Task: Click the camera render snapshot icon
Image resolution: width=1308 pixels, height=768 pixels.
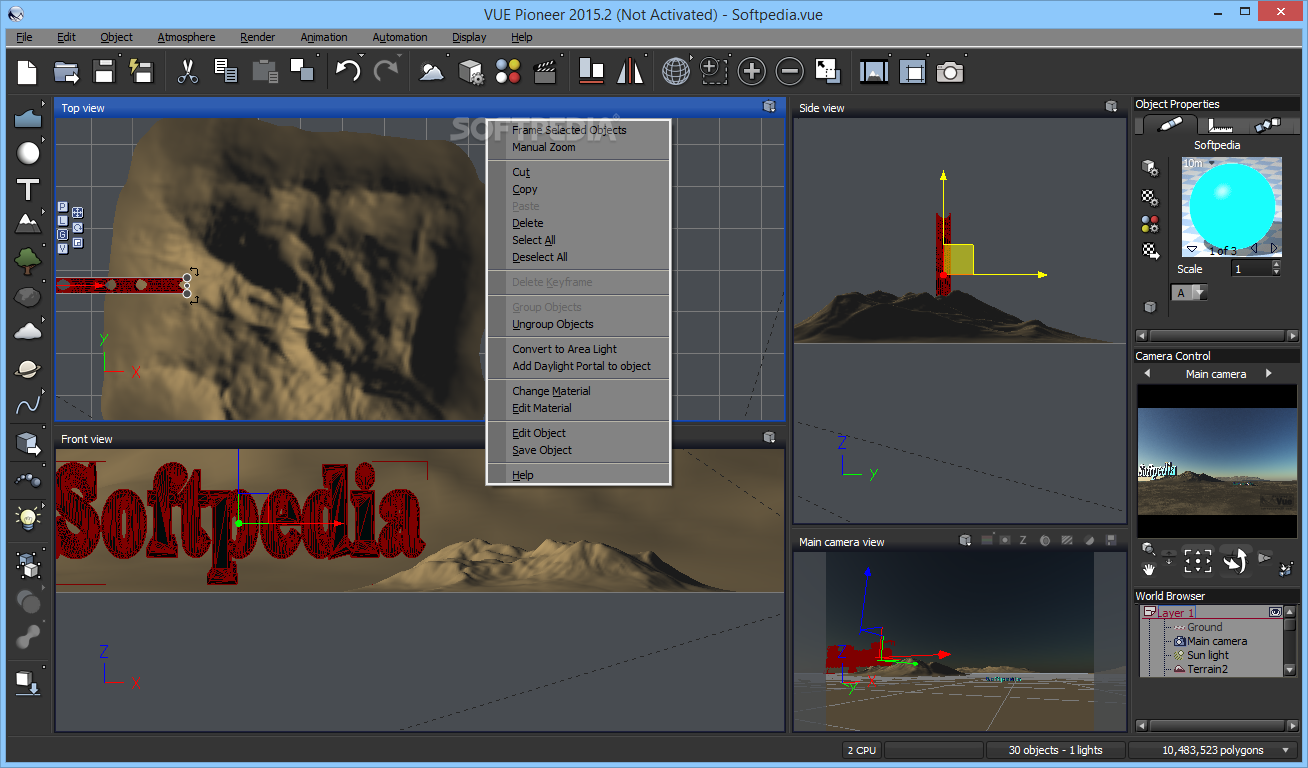Action: (950, 71)
